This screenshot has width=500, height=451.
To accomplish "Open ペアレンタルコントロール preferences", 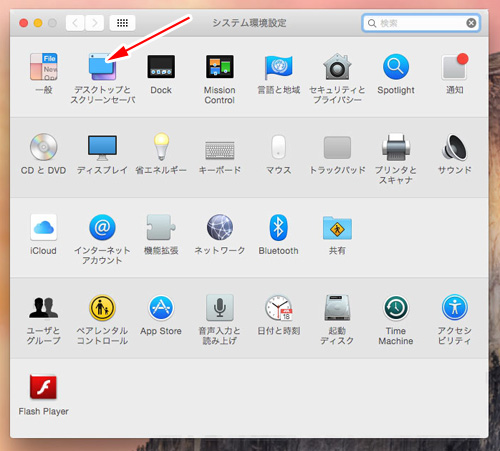I will pyautogui.click(x=102, y=308).
